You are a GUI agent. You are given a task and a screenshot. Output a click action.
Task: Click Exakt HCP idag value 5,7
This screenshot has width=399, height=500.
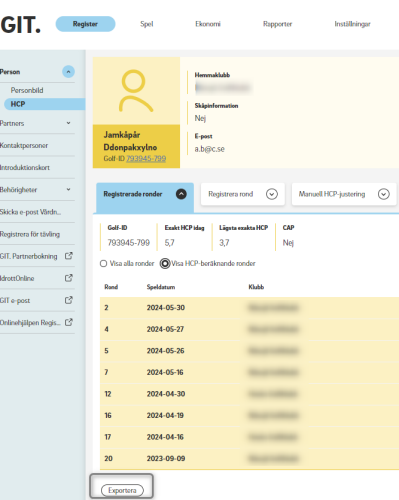point(169,243)
